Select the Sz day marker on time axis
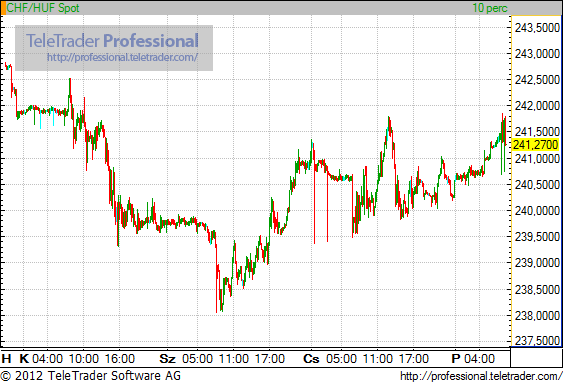 [167, 358]
